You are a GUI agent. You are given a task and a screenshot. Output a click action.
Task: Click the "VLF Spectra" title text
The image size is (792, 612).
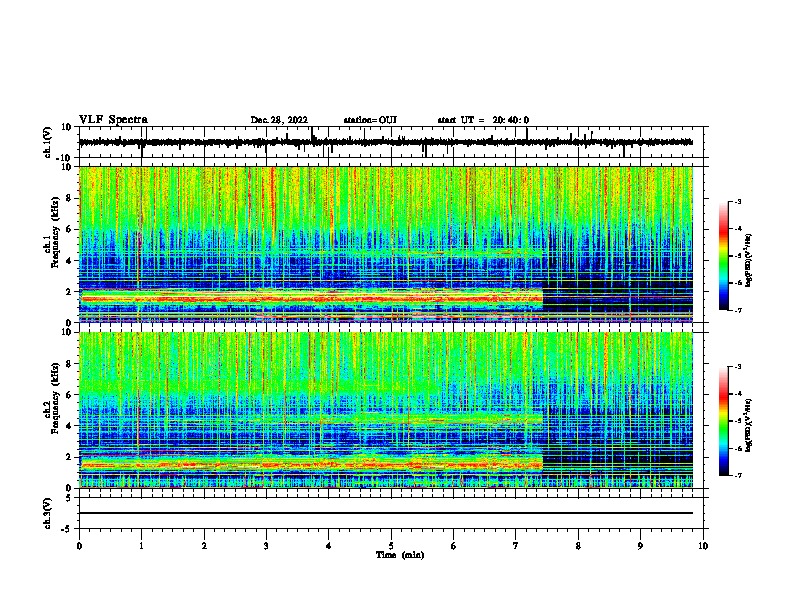click(x=113, y=119)
